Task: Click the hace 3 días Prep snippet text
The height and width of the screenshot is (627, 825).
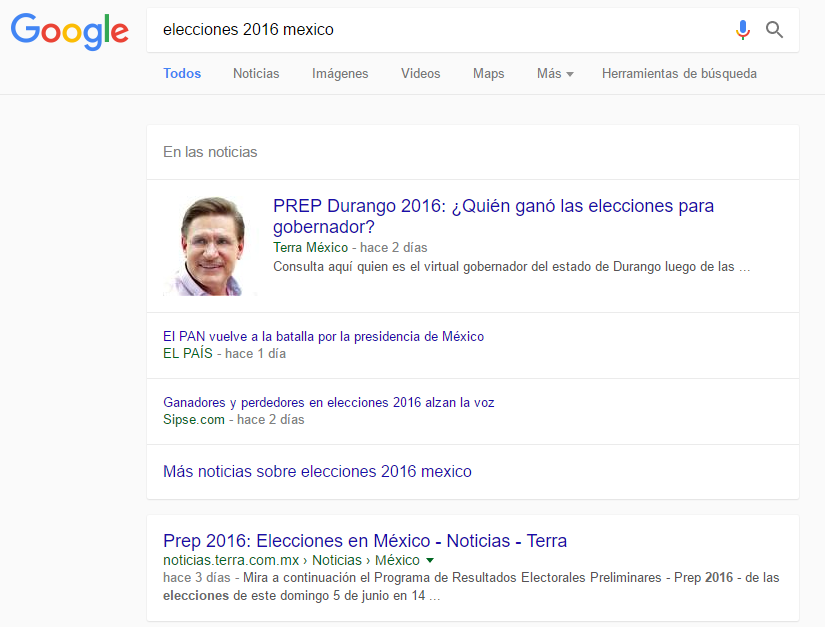Action: 471,586
